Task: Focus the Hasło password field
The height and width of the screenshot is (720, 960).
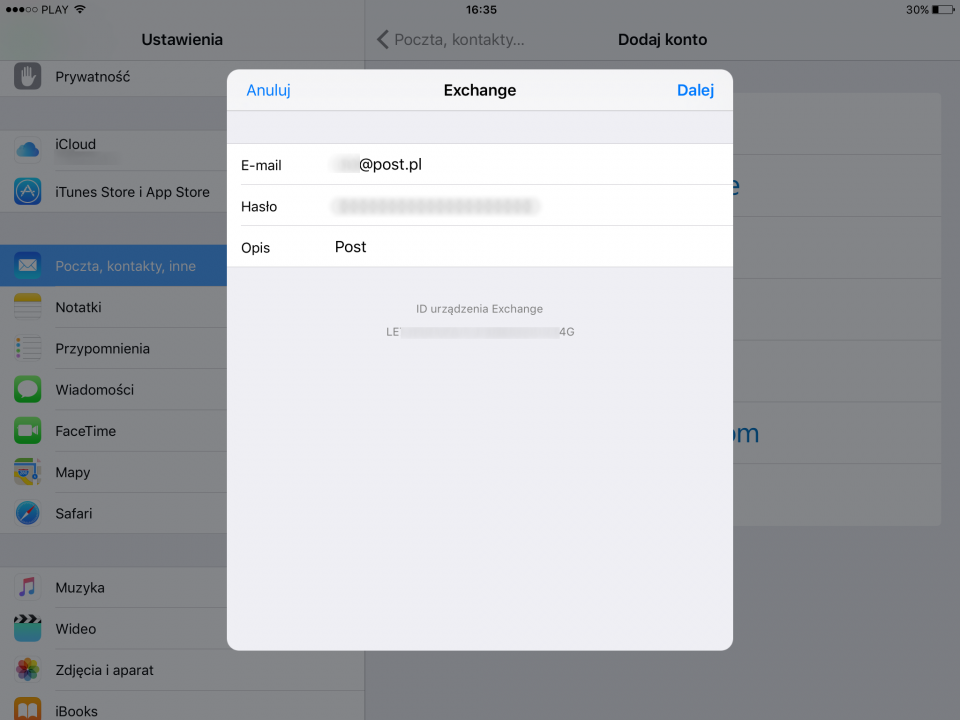Action: (480, 206)
